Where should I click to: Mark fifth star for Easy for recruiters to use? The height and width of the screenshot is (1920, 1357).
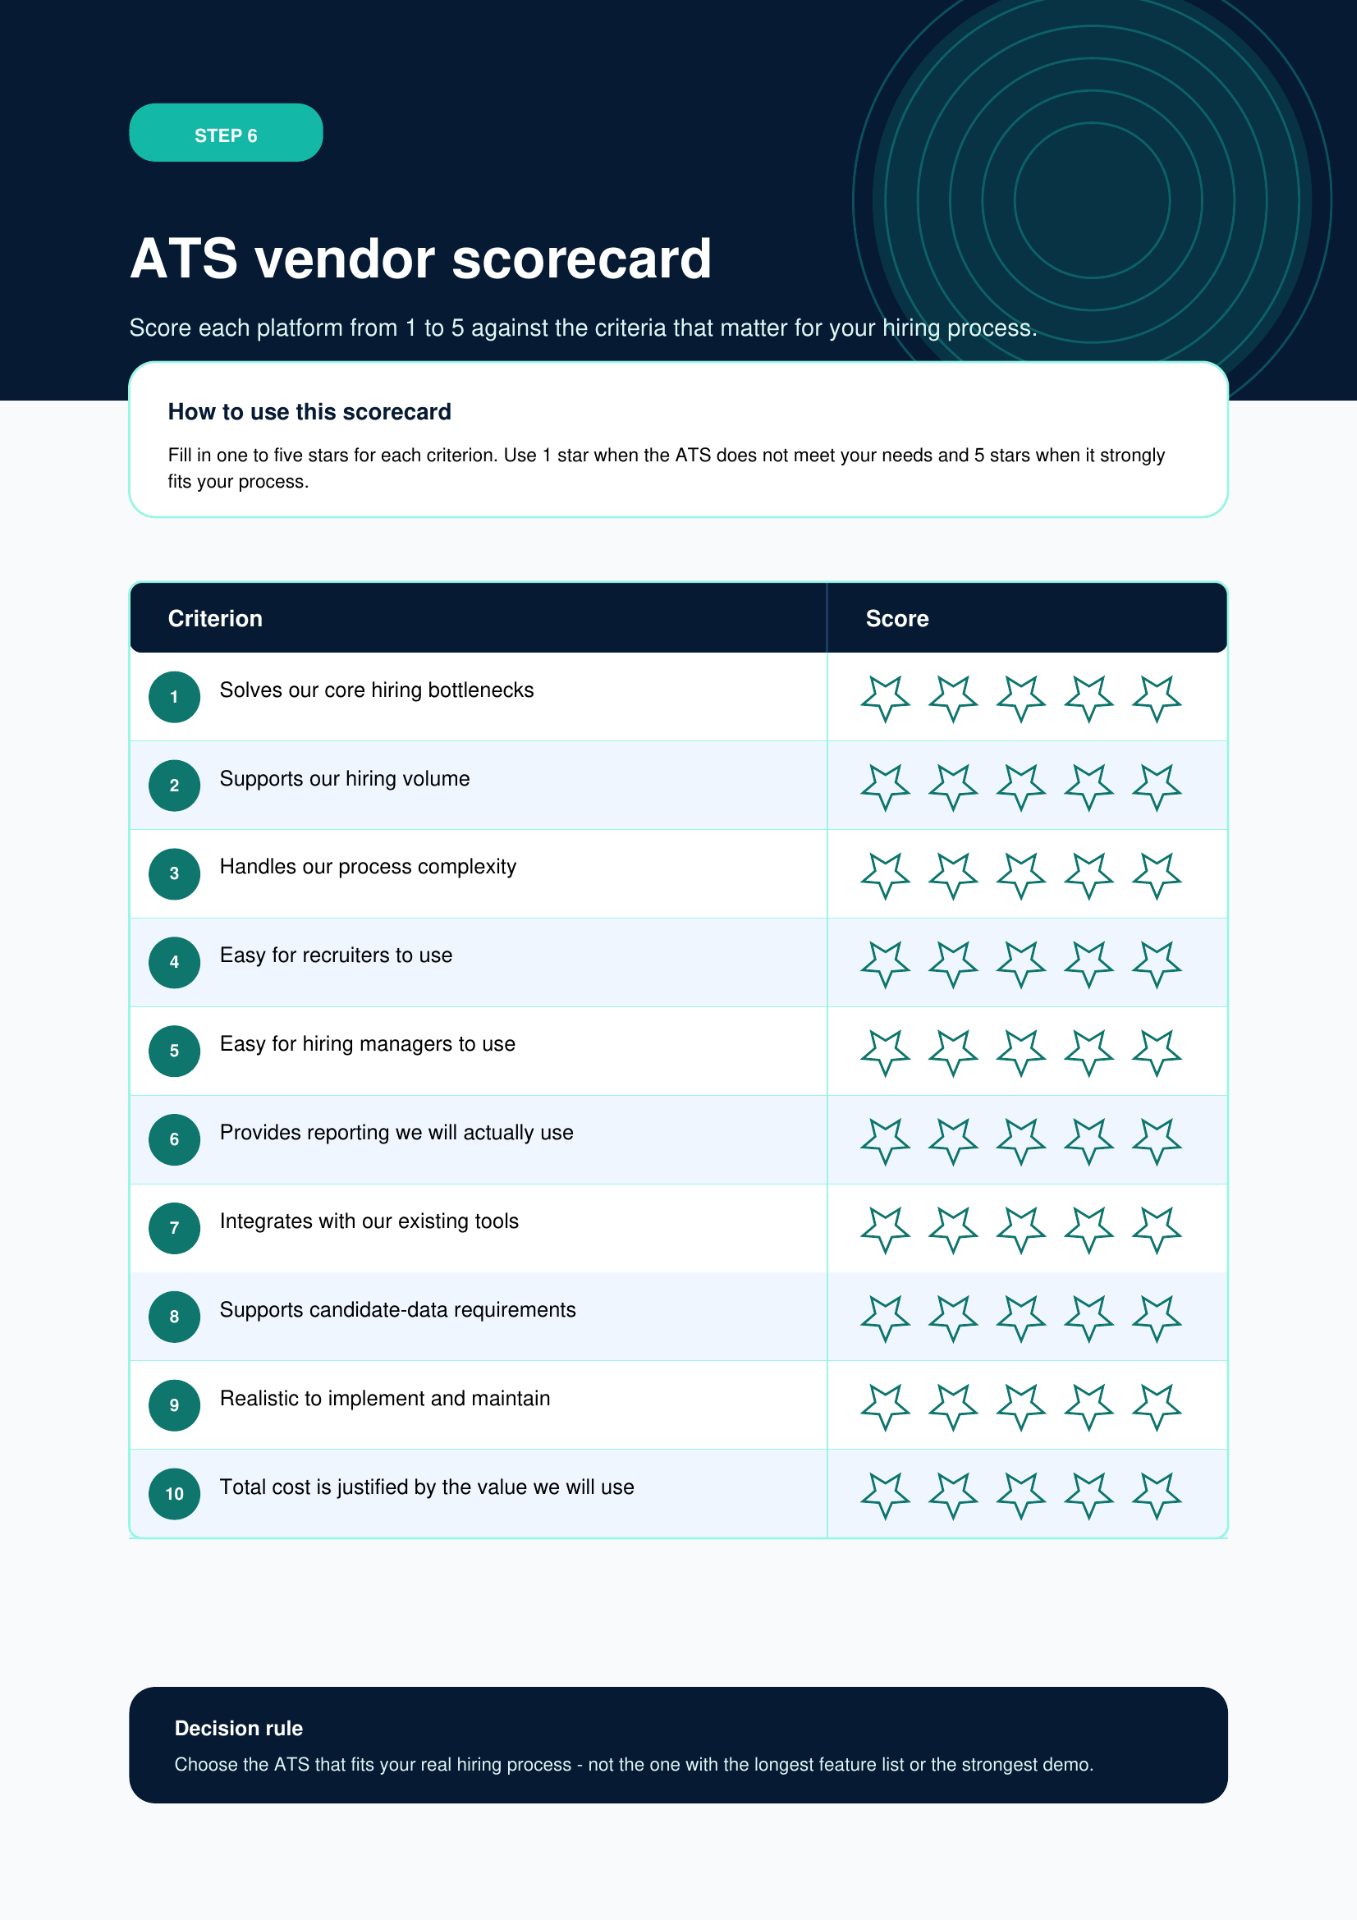point(1157,964)
